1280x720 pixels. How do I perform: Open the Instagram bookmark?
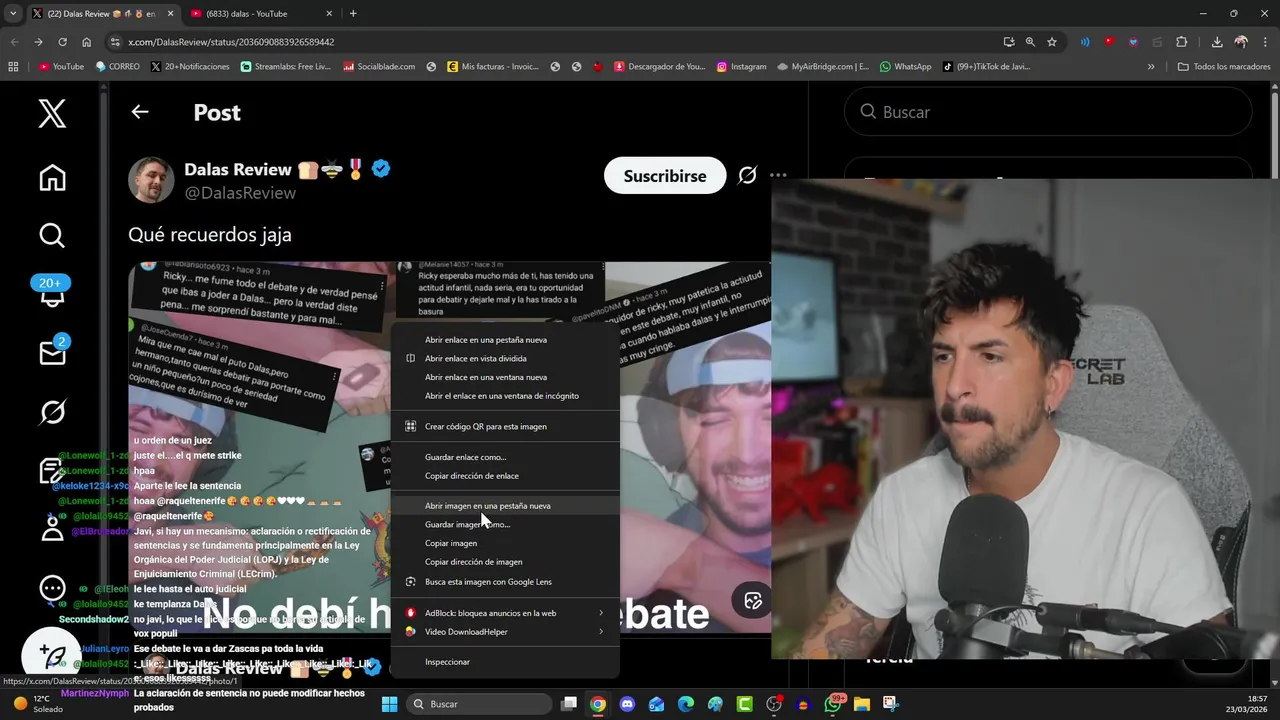pos(741,67)
